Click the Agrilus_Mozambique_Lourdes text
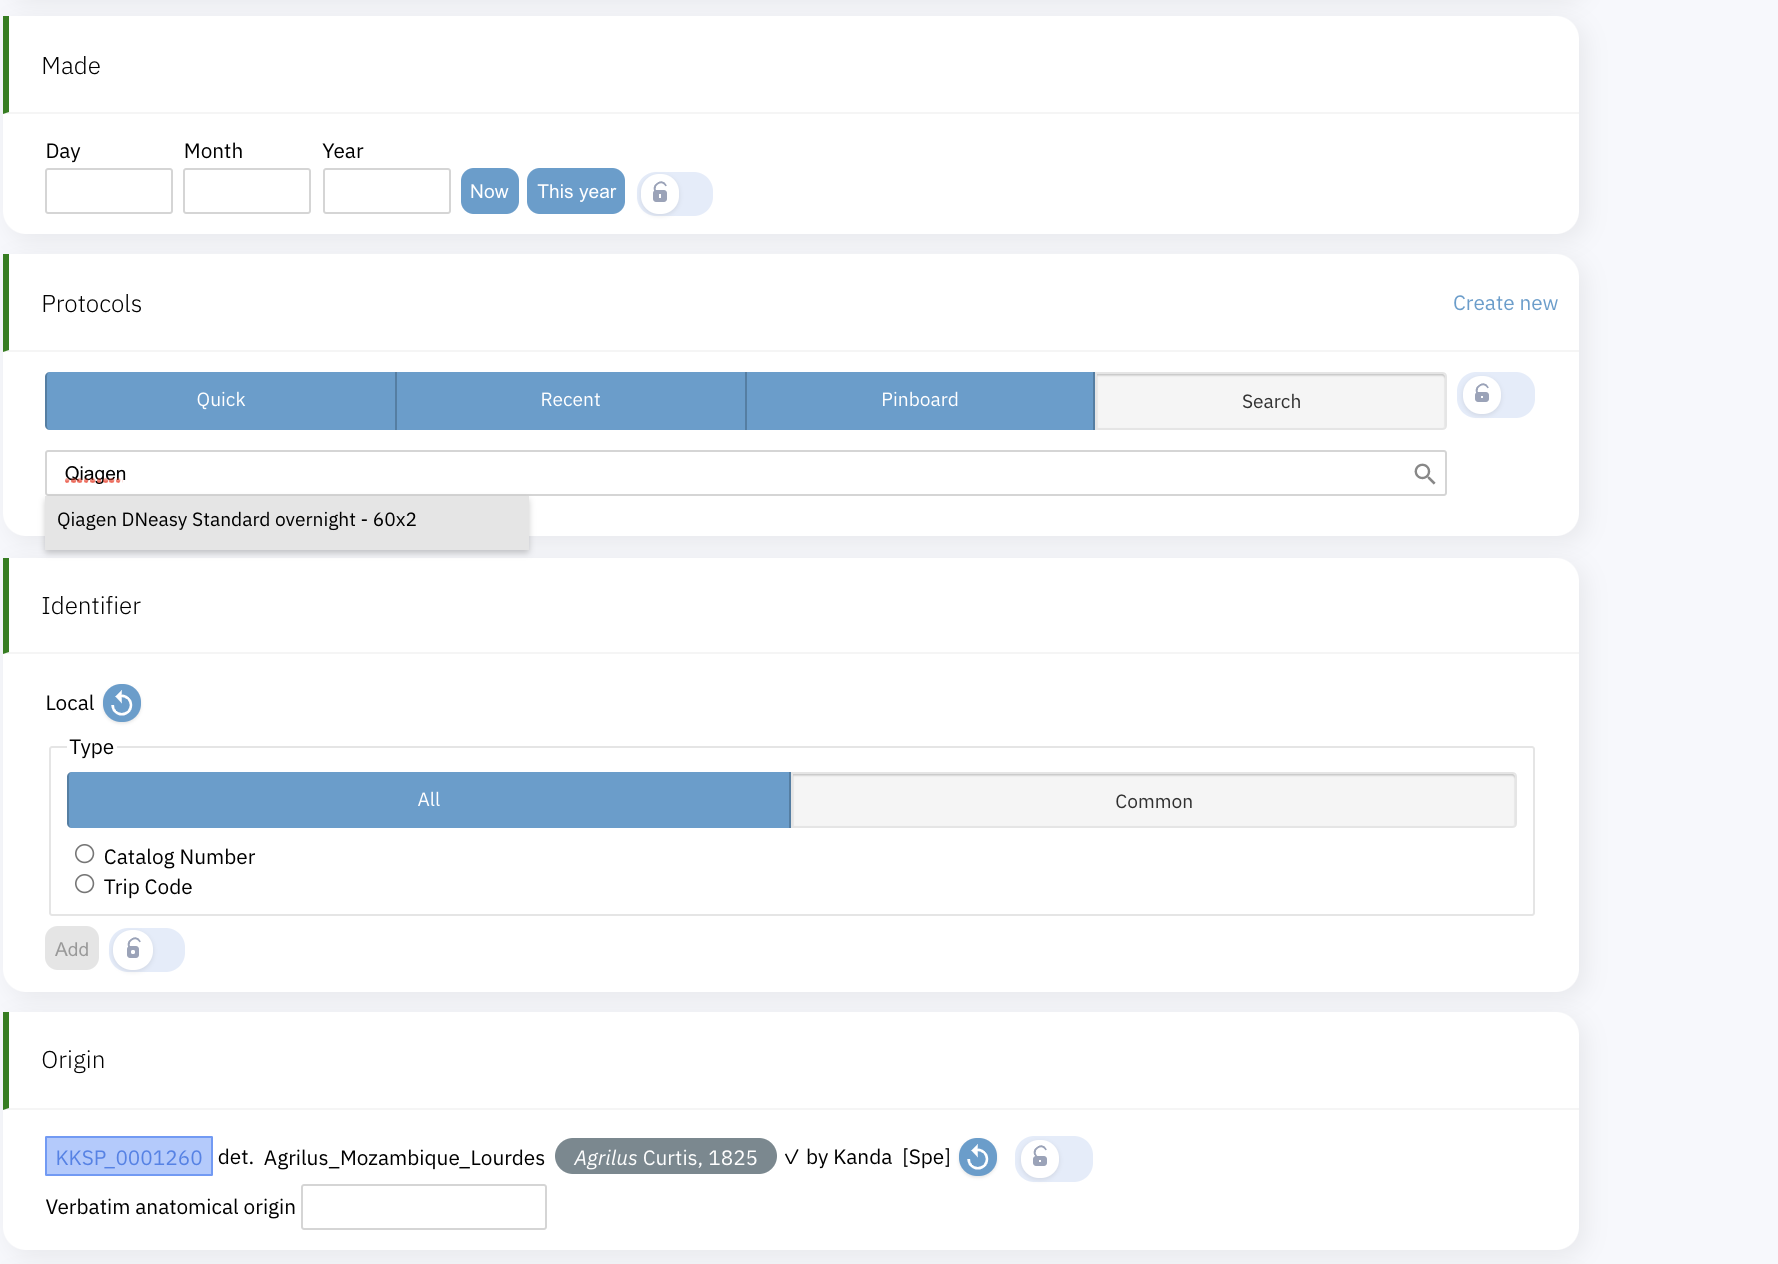Viewport: 1778px width, 1264px height. 404,1157
